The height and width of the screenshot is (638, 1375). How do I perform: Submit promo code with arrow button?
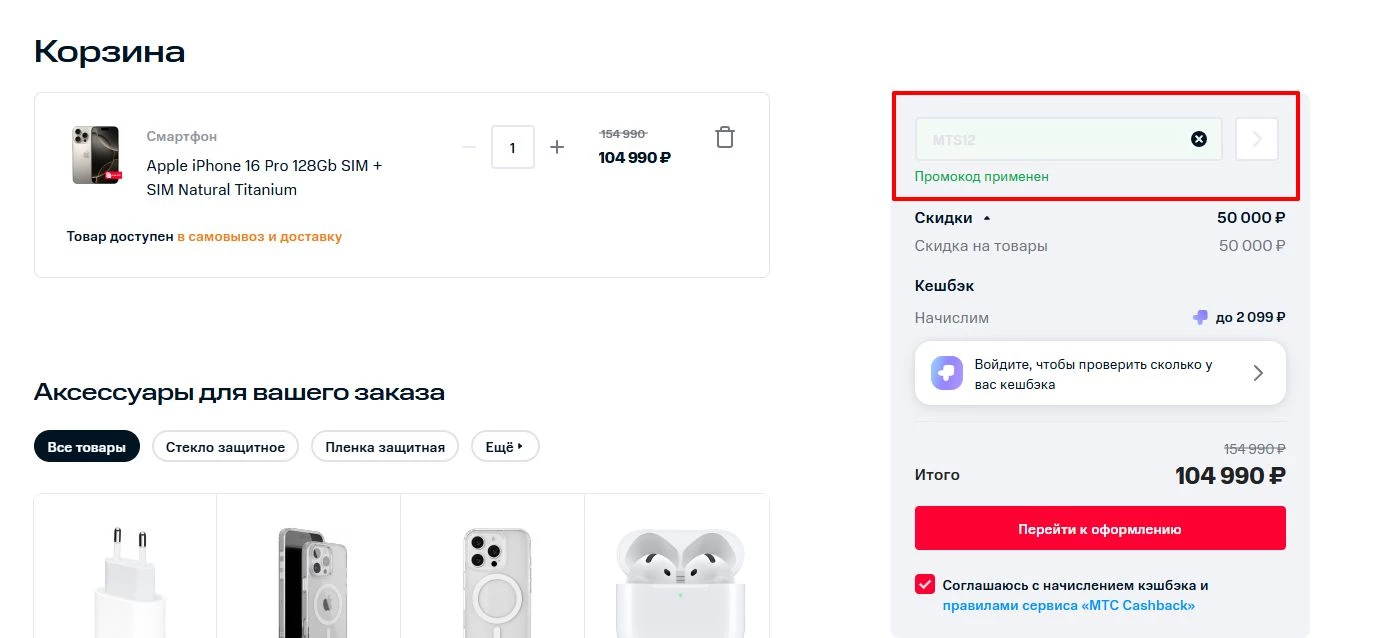[1257, 139]
